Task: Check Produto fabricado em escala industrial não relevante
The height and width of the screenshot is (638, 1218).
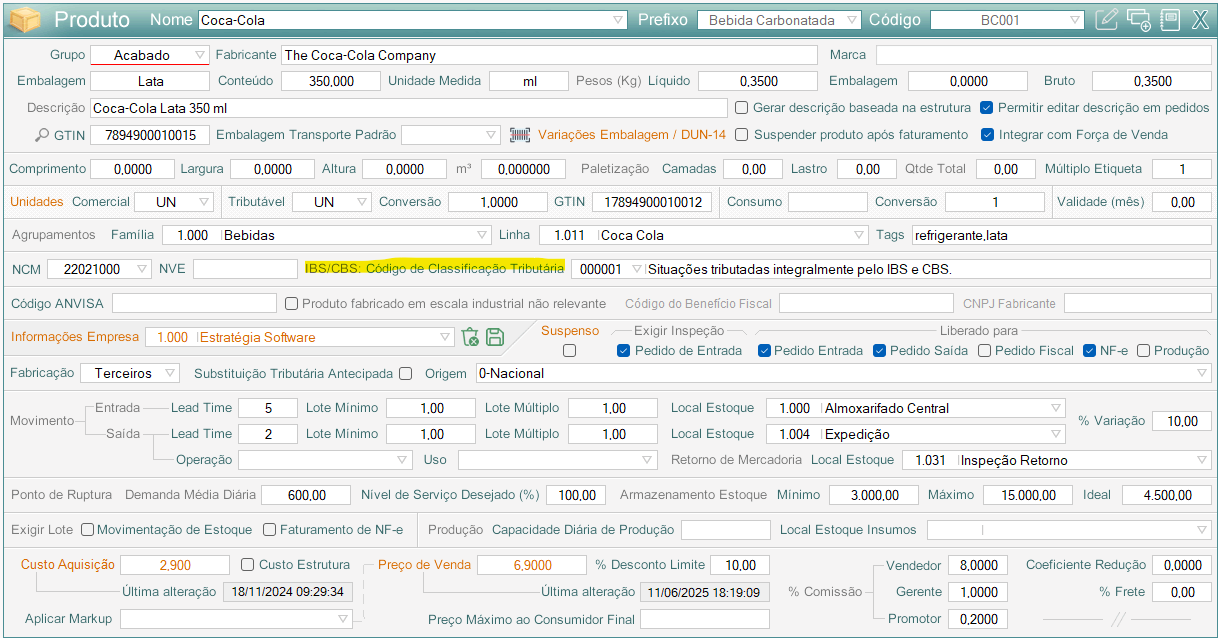Action: click(292, 303)
